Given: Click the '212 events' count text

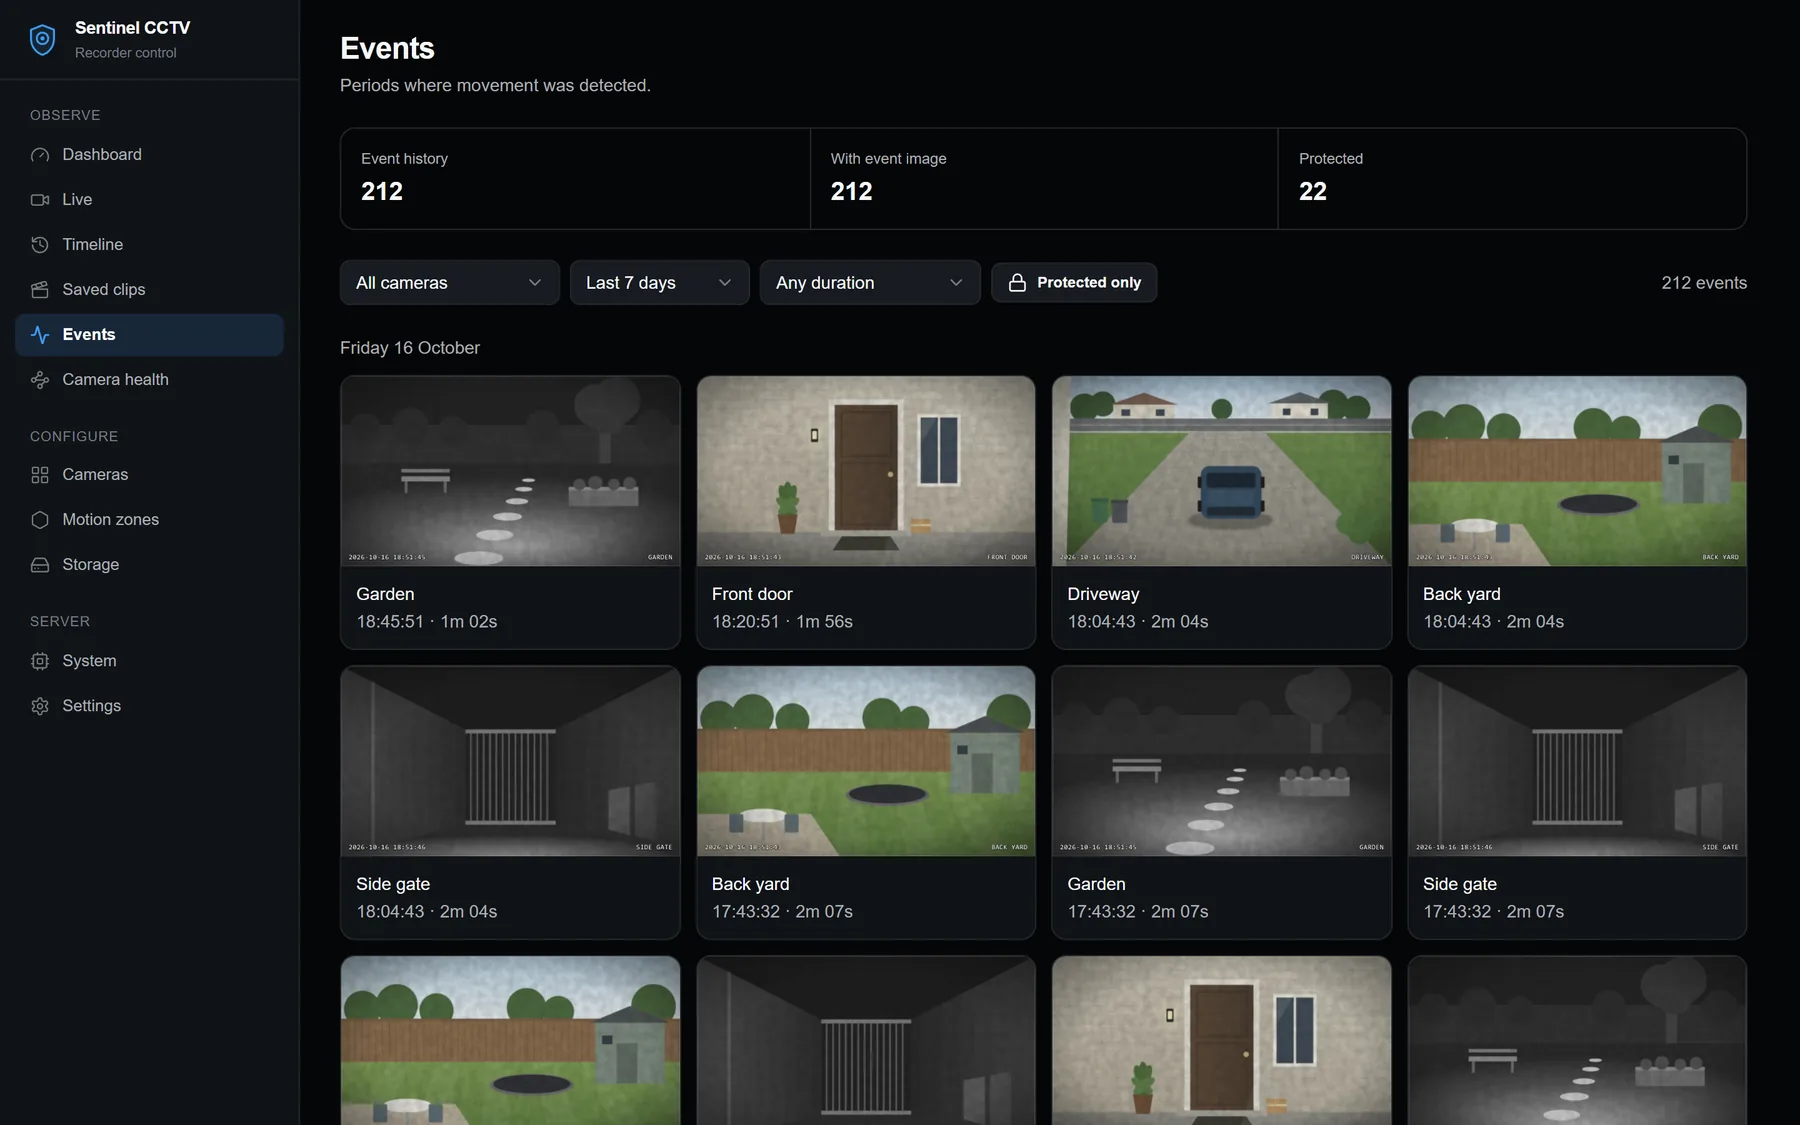Looking at the screenshot, I should tap(1704, 283).
